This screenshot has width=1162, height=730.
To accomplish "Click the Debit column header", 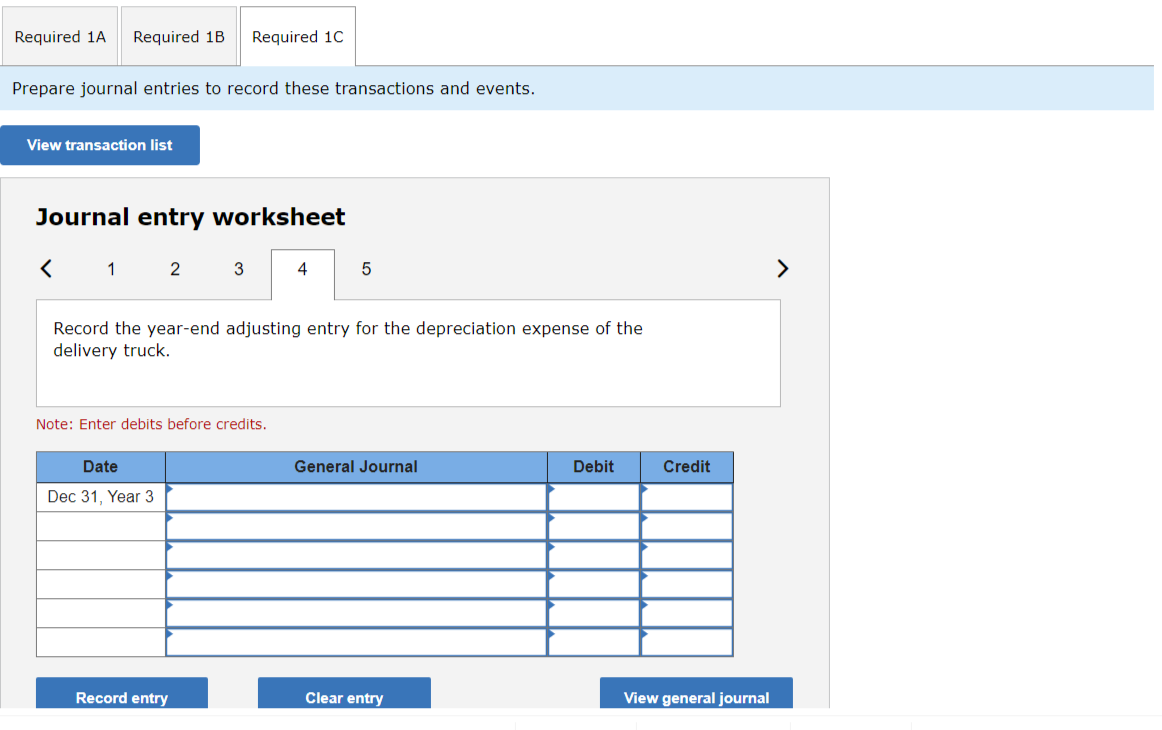I will (594, 467).
